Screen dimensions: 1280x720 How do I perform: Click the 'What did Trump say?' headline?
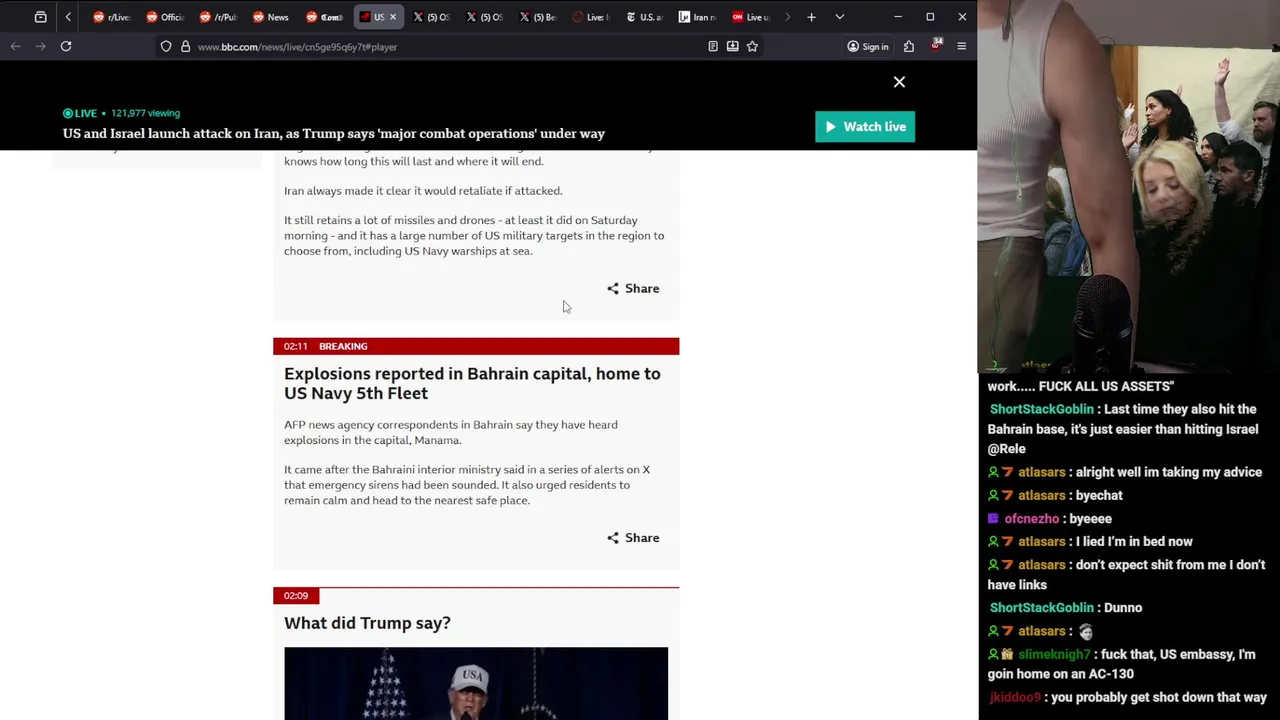(x=367, y=623)
